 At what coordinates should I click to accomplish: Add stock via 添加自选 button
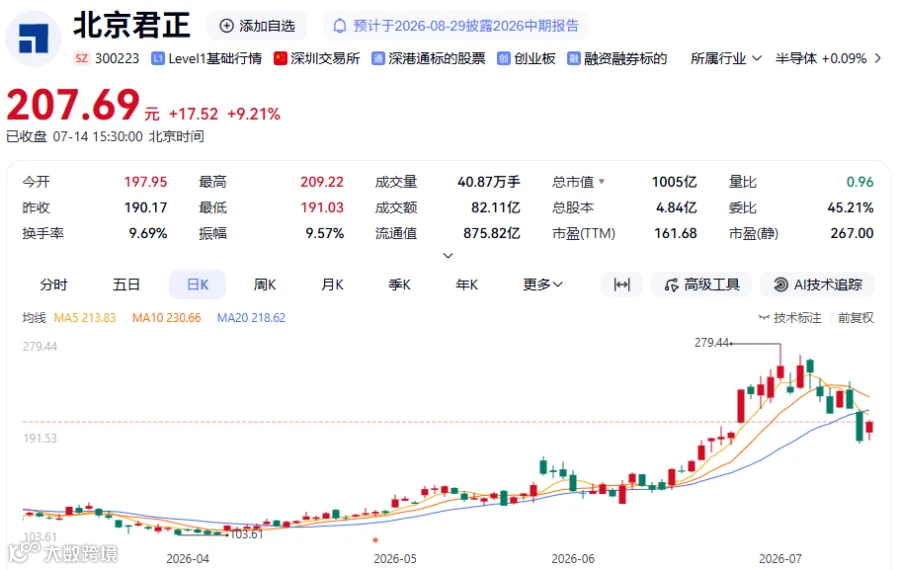(x=257, y=26)
